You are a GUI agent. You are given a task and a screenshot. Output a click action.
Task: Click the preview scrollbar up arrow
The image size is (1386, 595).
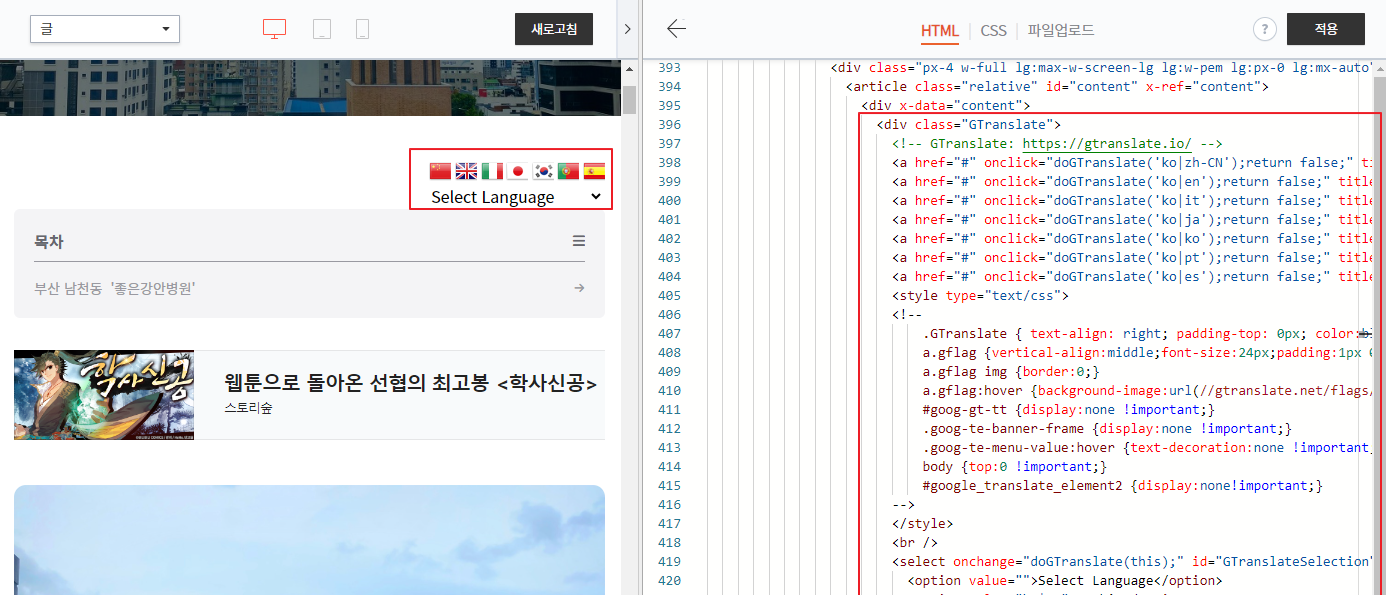(x=629, y=69)
